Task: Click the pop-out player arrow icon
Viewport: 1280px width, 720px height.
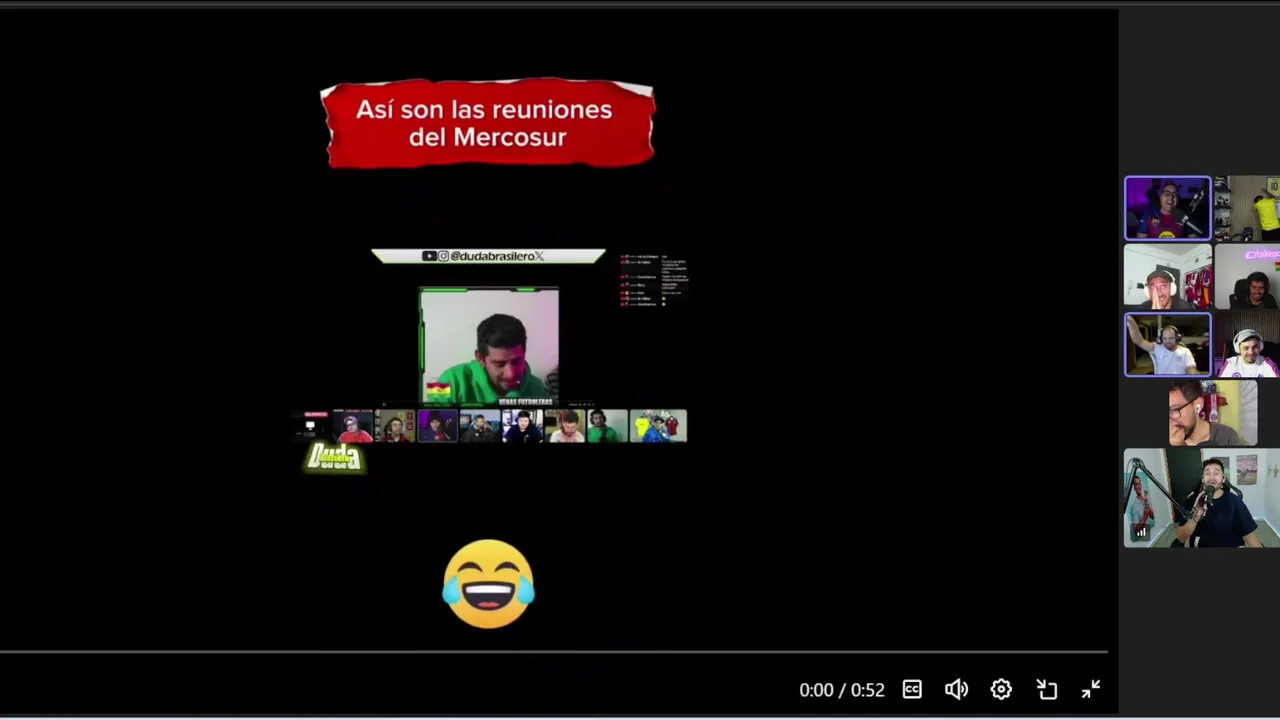Action: [x=1047, y=689]
